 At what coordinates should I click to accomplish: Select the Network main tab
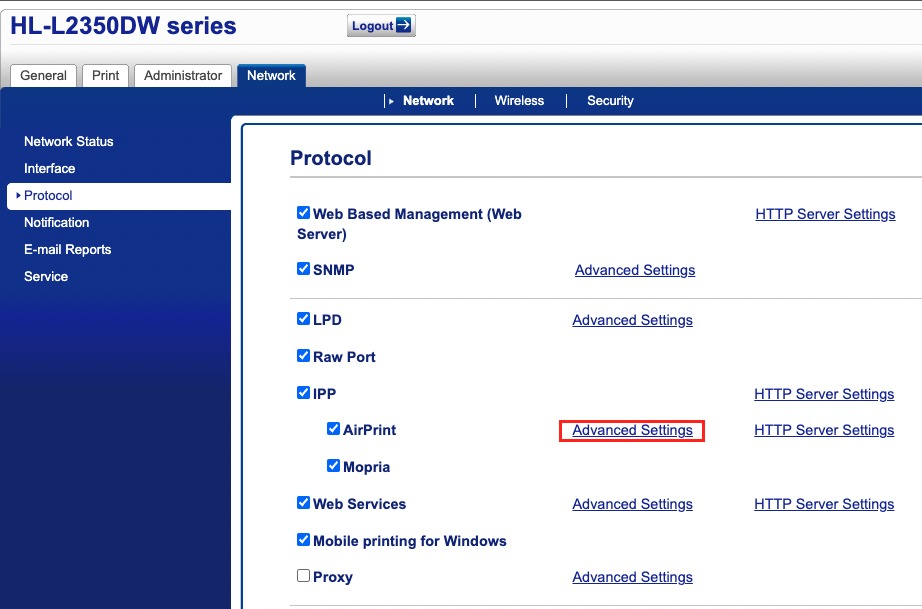(x=271, y=76)
